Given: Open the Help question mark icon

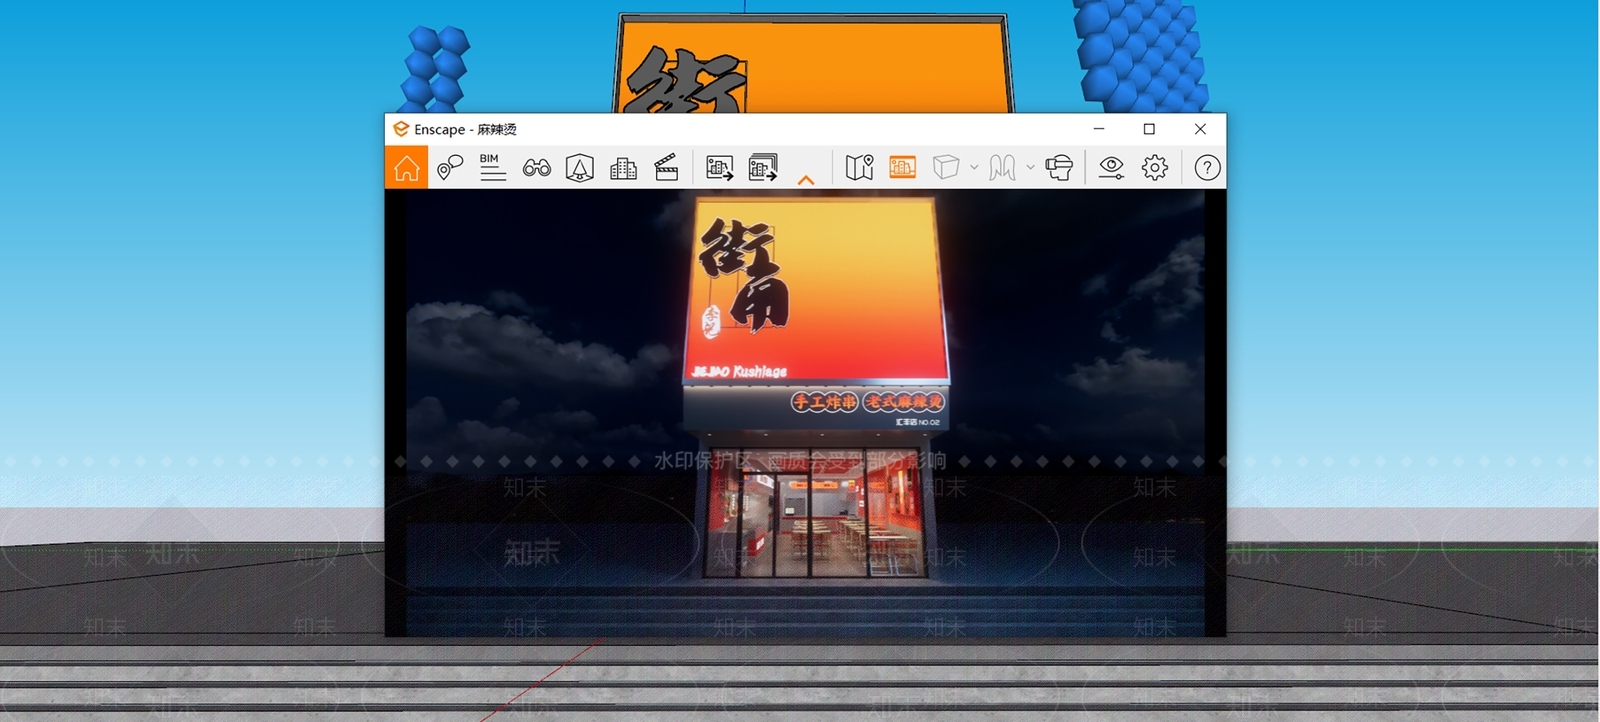Looking at the screenshot, I should pos(1207,168).
